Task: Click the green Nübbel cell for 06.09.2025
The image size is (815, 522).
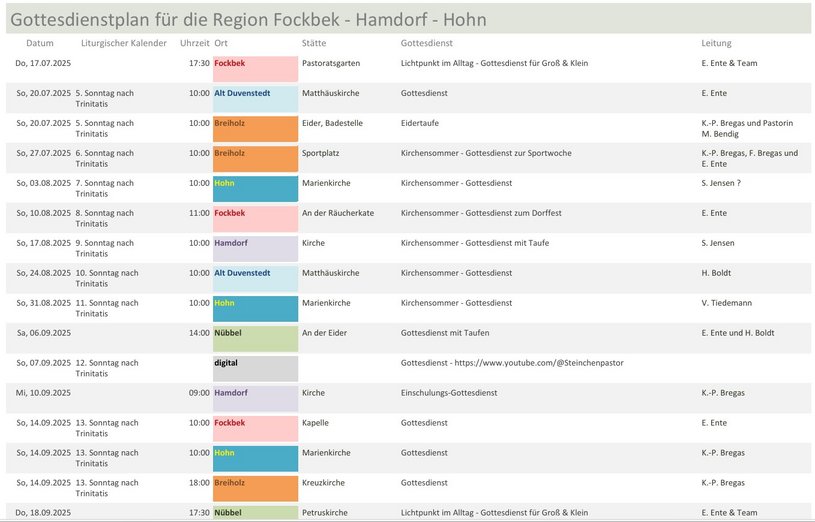Action: 255,339
